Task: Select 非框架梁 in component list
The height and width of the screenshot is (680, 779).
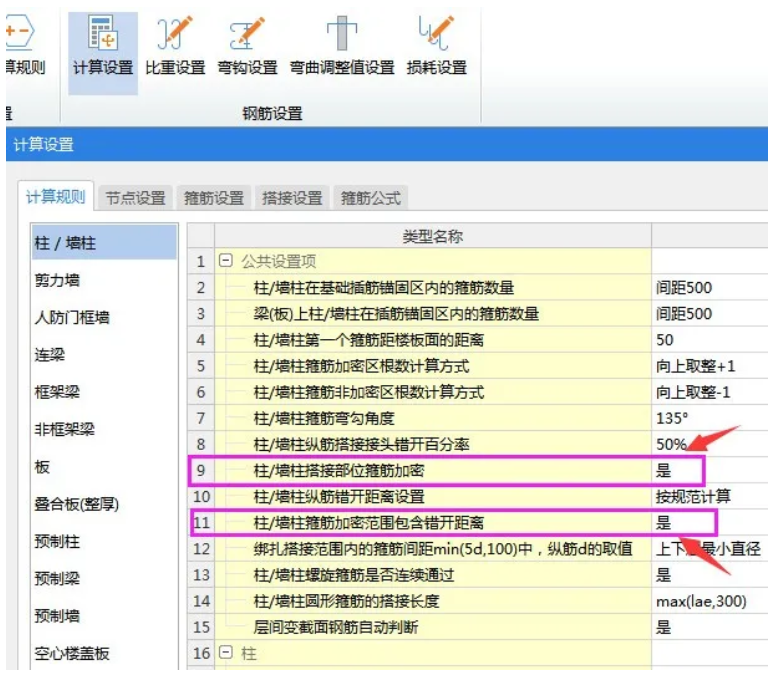Action: (104, 429)
